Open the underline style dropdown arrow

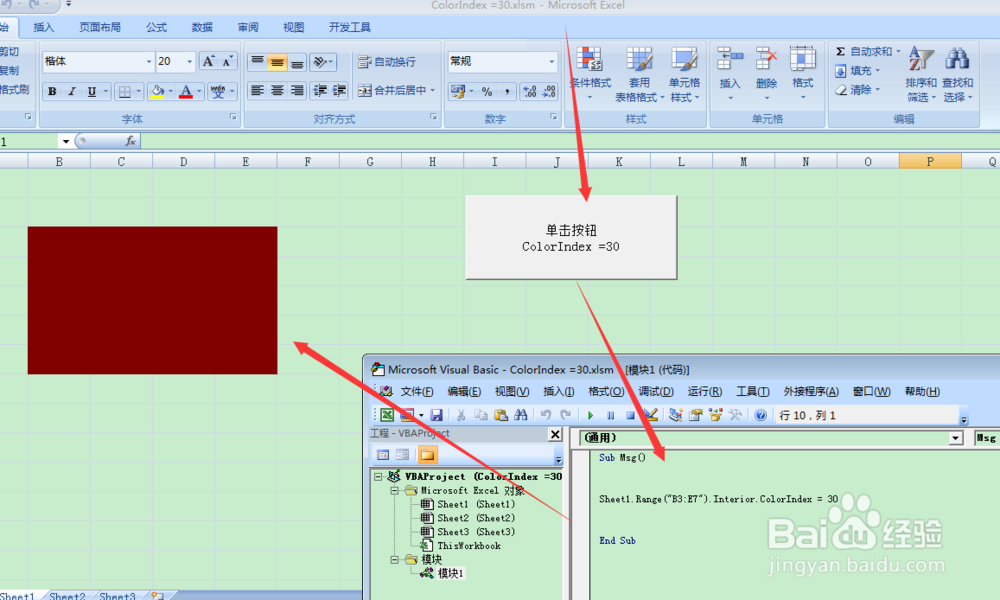click(x=106, y=91)
